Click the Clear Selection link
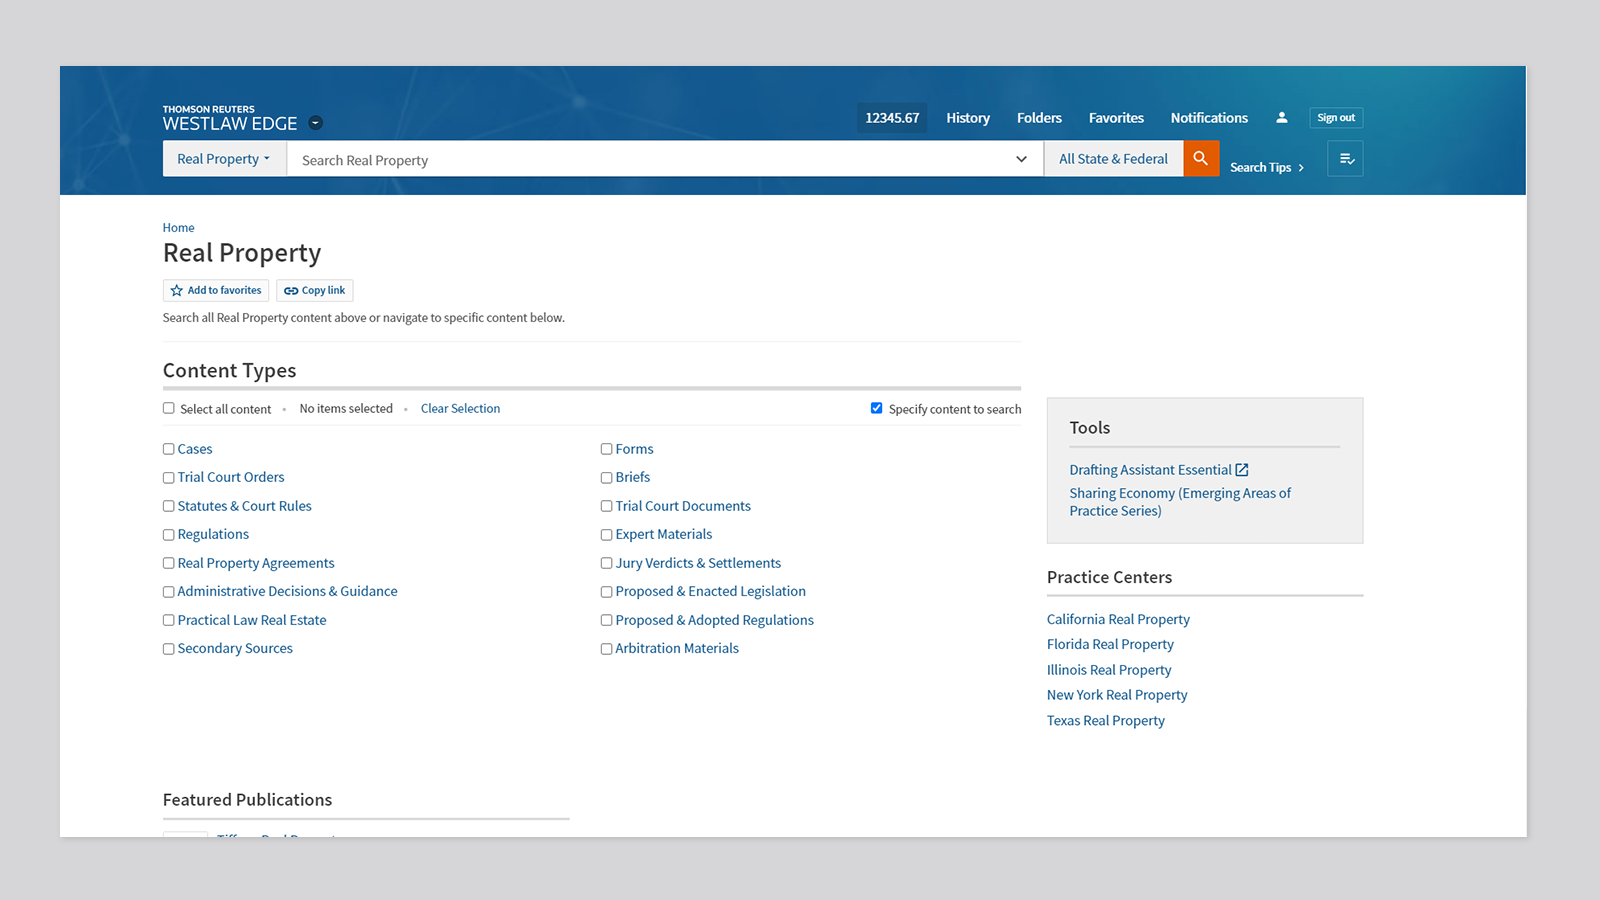This screenshot has width=1600, height=900. click(x=460, y=409)
